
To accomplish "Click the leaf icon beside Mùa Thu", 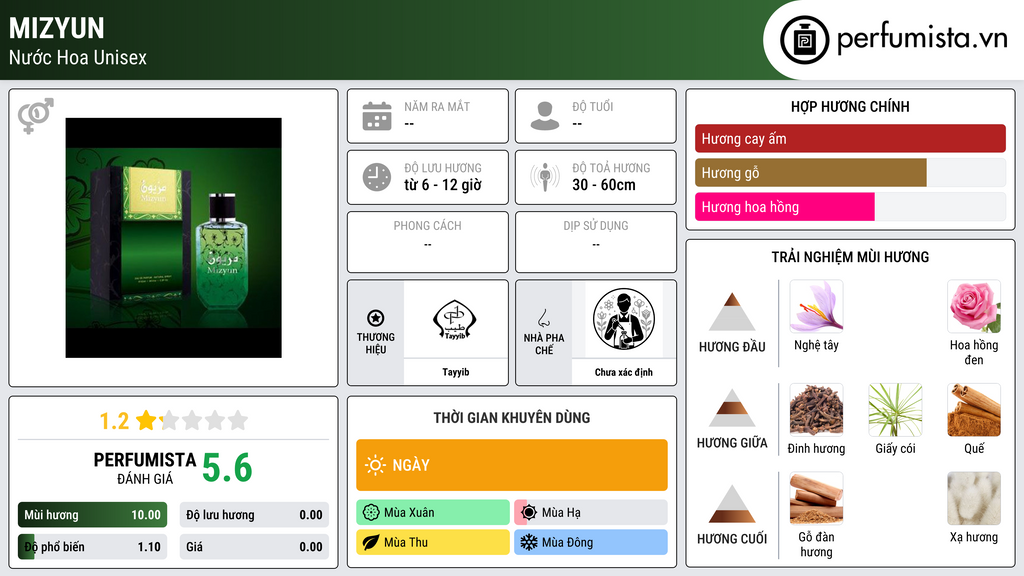I will 371,542.
